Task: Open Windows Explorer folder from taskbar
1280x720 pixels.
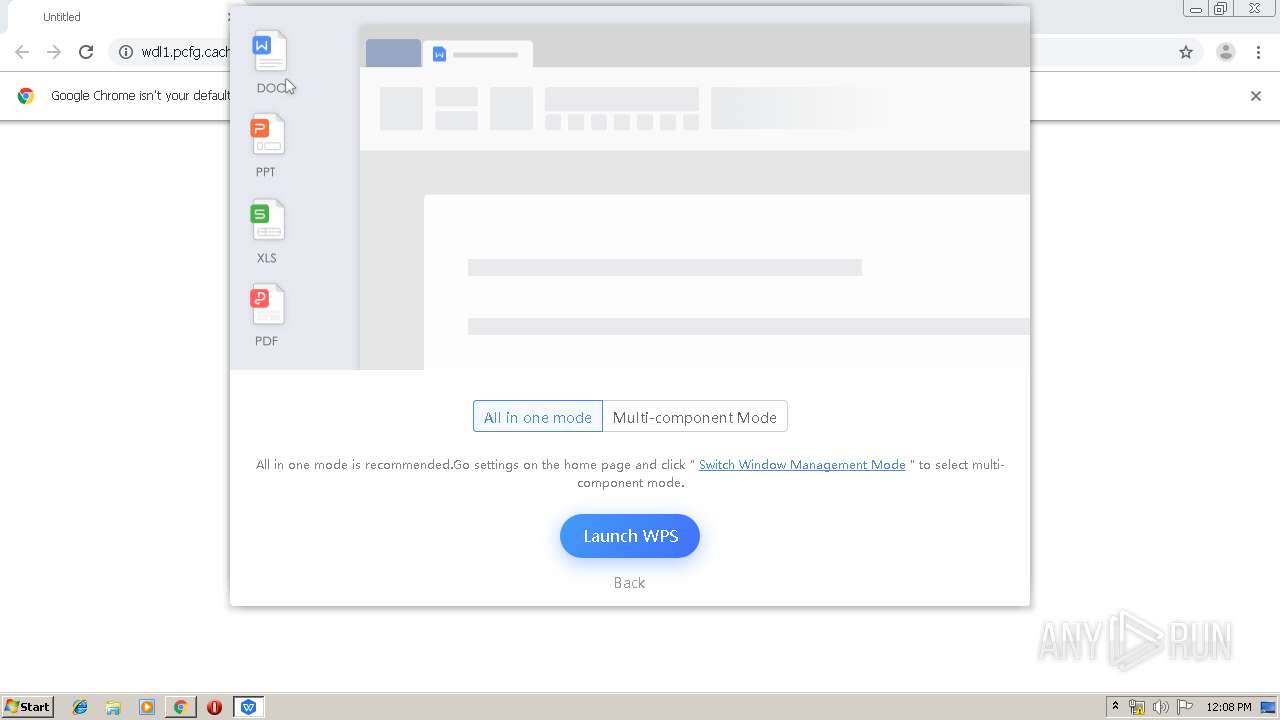Action: [x=113, y=707]
